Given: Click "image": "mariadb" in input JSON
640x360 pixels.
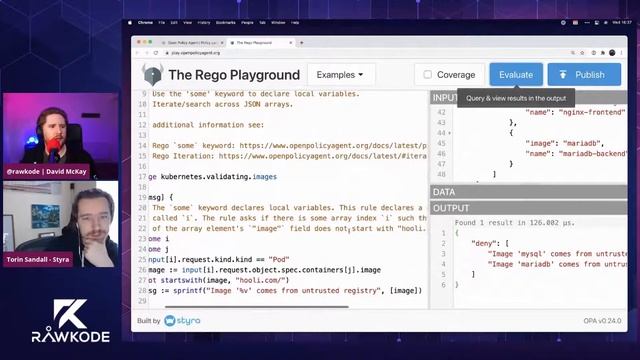Looking at the screenshot, I should 565,143.
